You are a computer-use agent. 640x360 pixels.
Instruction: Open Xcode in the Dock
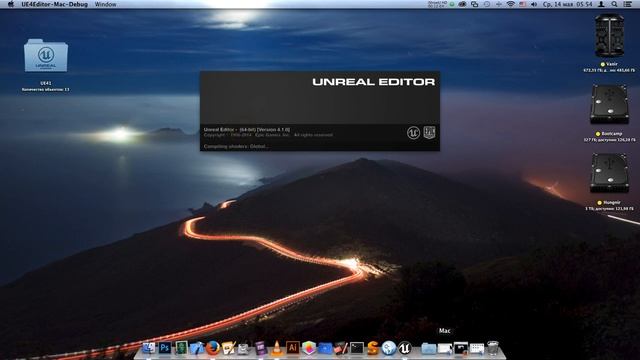pyautogui.click(x=197, y=348)
